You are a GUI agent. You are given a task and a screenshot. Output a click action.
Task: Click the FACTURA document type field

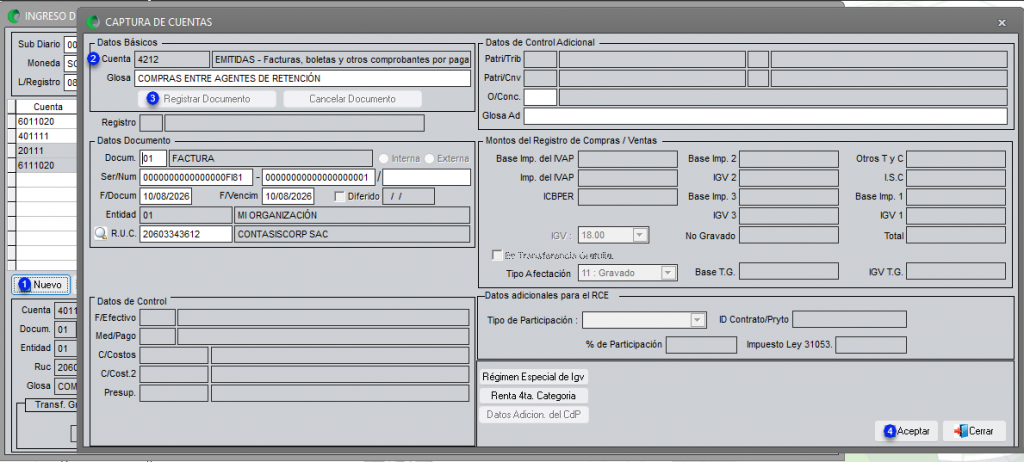pos(270,158)
